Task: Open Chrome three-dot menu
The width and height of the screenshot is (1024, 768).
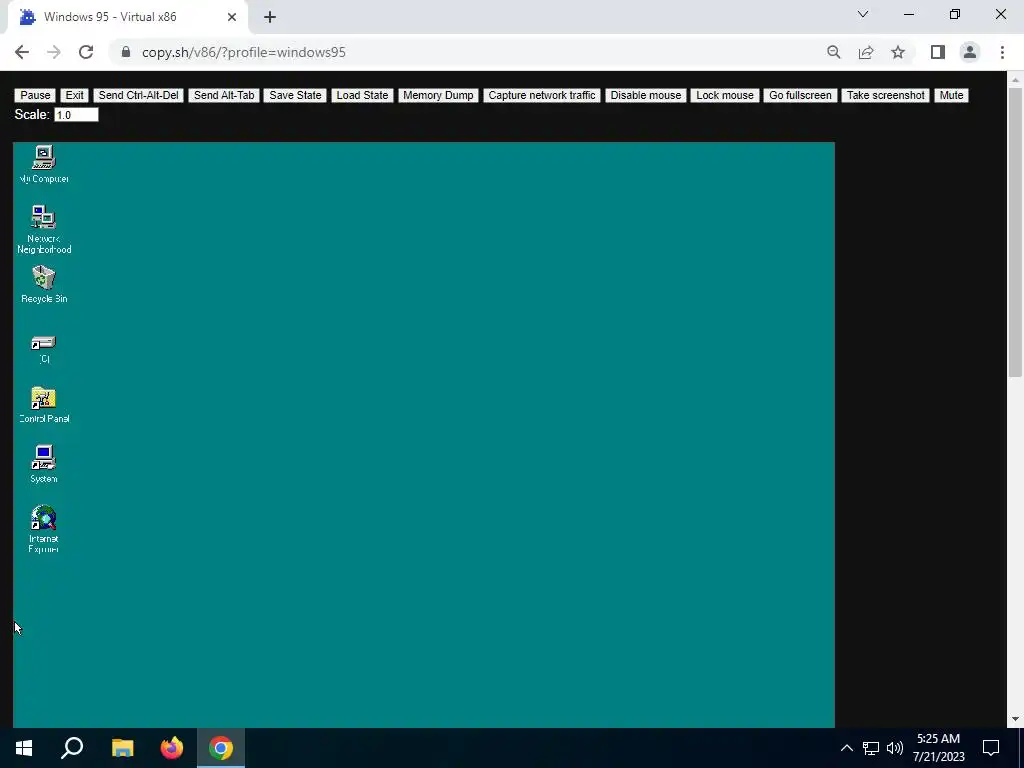Action: 1002,52
